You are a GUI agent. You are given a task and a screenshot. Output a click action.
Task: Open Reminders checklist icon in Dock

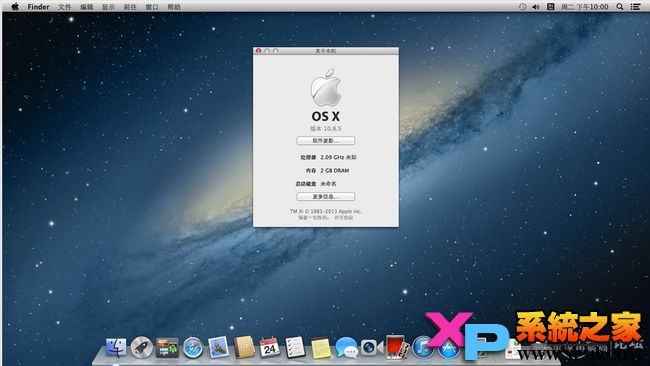point(296,347)
